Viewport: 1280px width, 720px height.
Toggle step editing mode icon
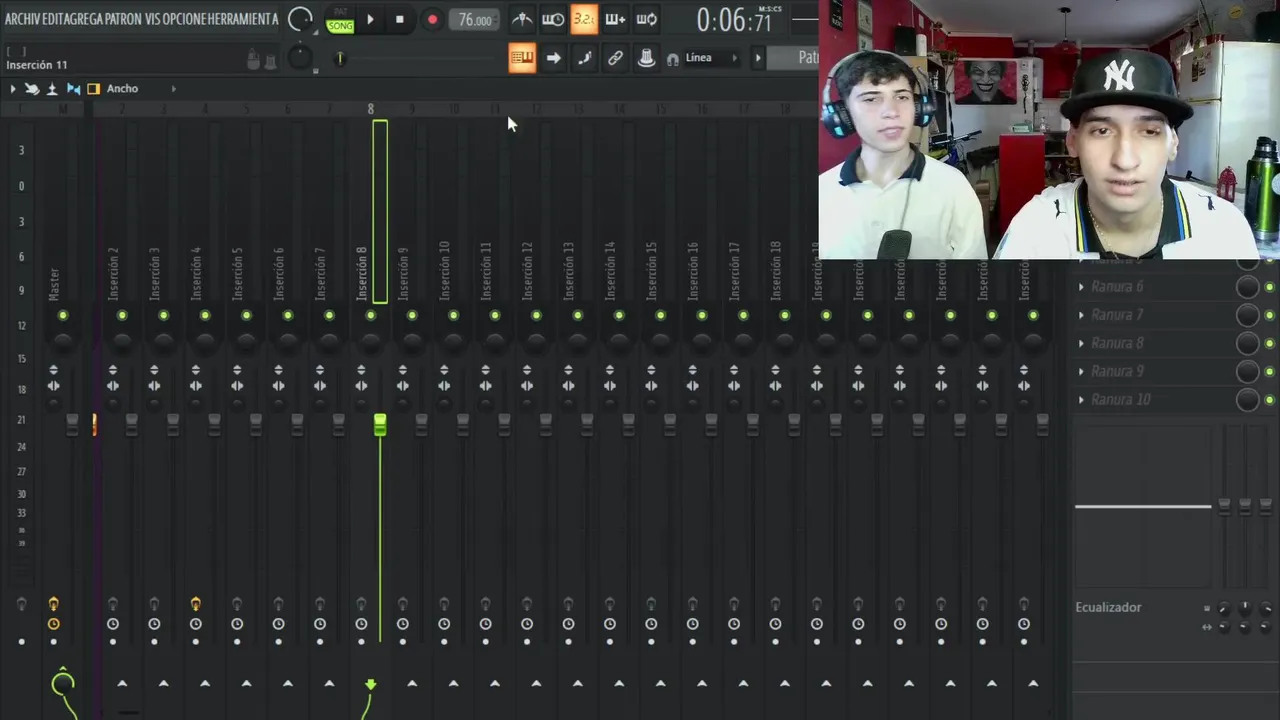click(584, 58)
